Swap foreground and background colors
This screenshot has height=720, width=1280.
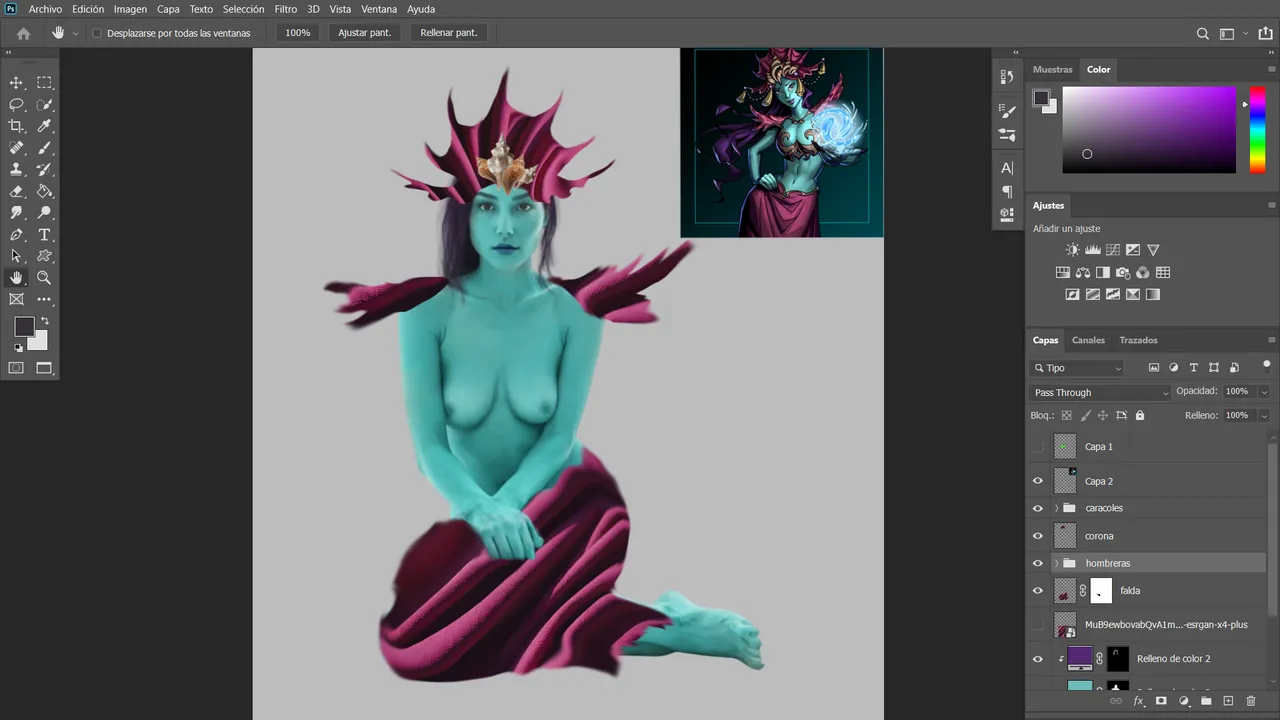[x=44, y=321]
